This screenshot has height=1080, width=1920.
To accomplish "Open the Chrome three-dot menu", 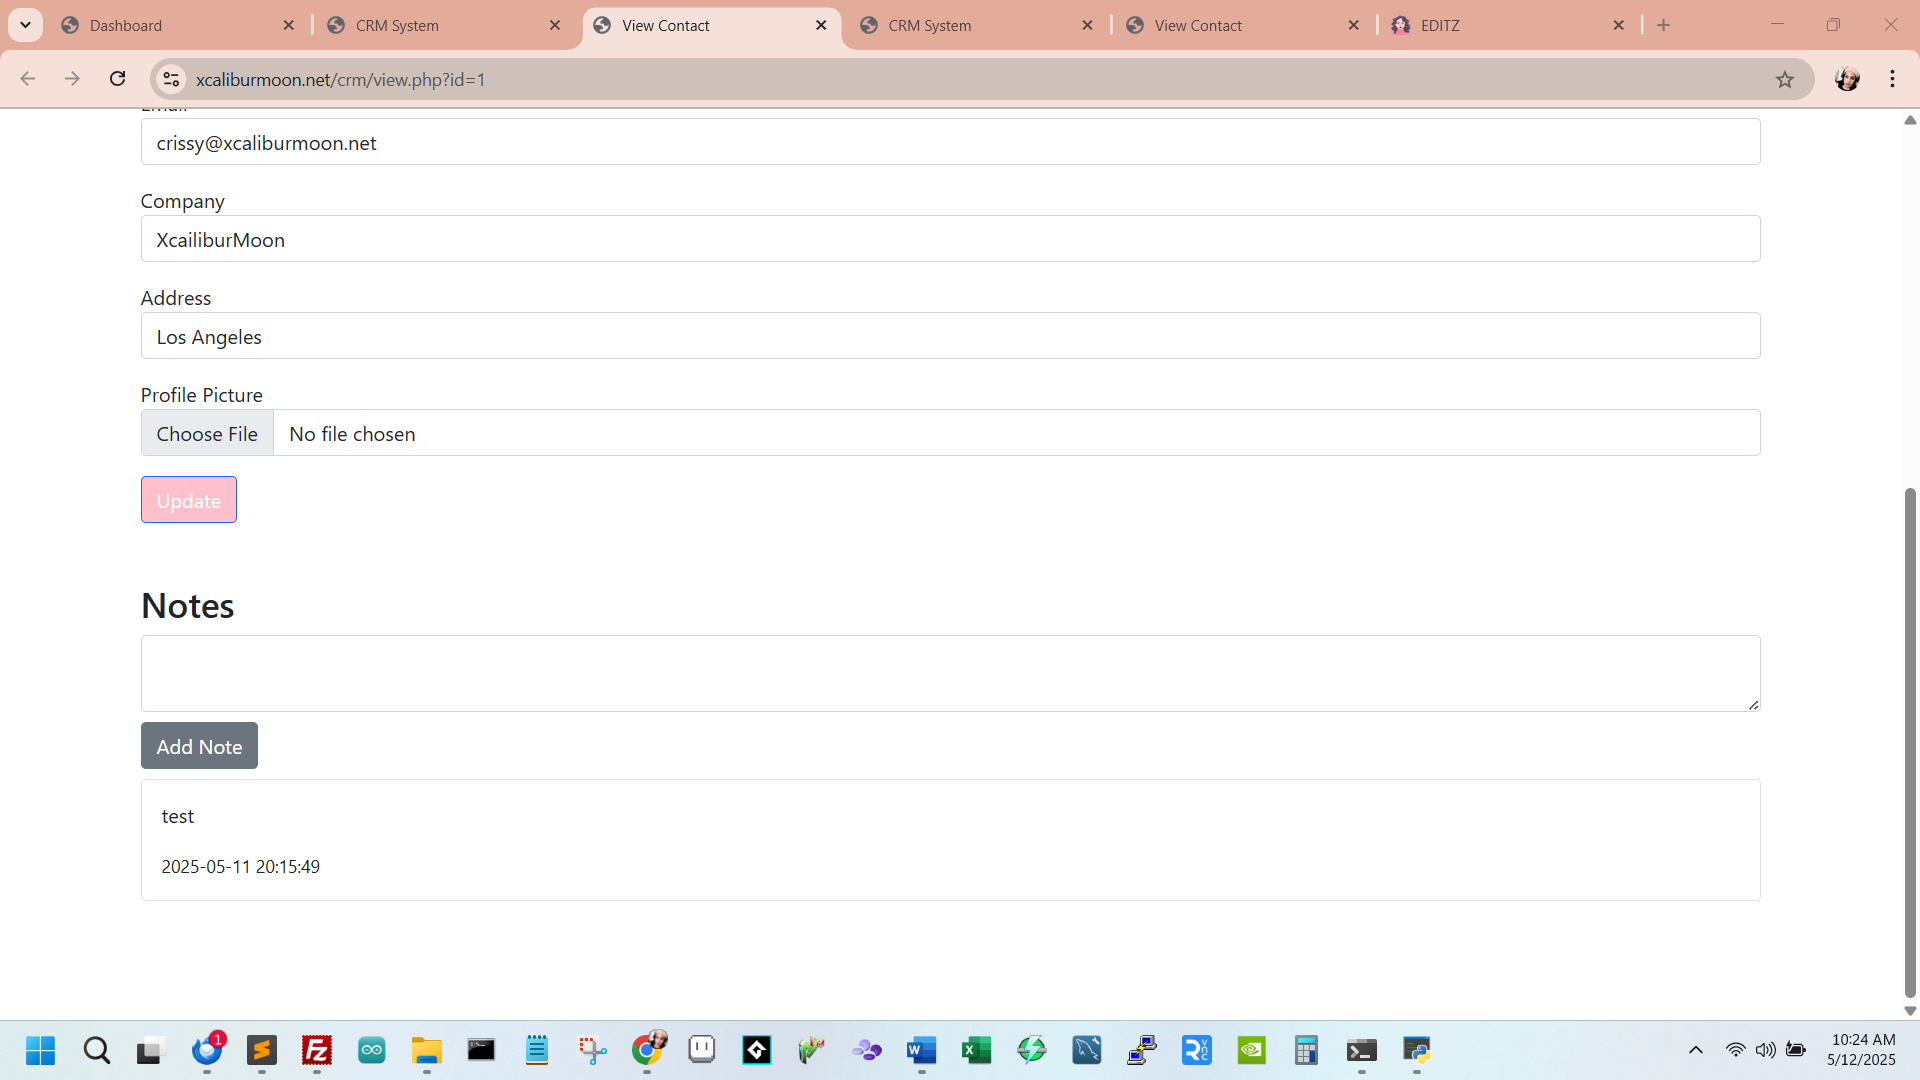I will pyautogui.click(x=1892, y=79).
